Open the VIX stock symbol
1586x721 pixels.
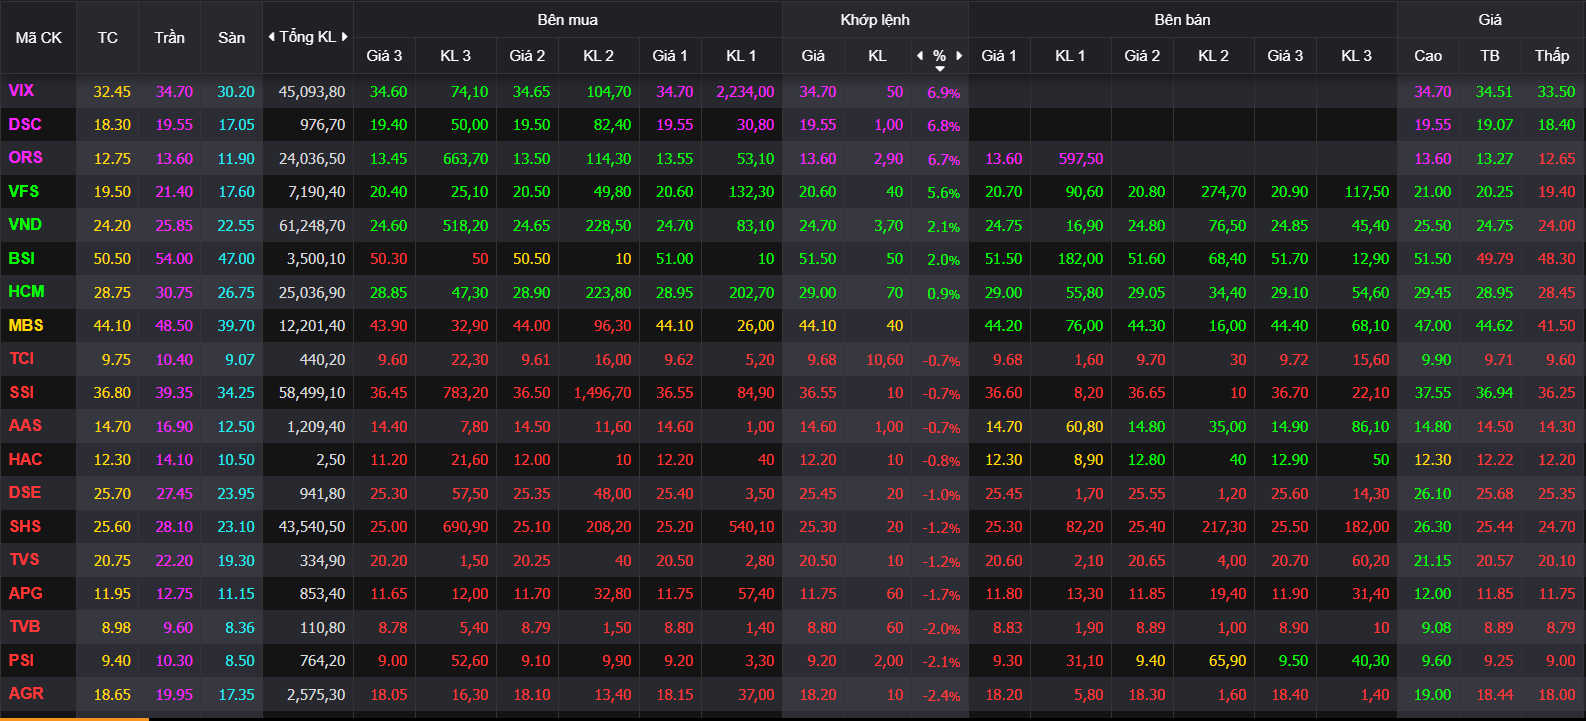pos(21,91)
